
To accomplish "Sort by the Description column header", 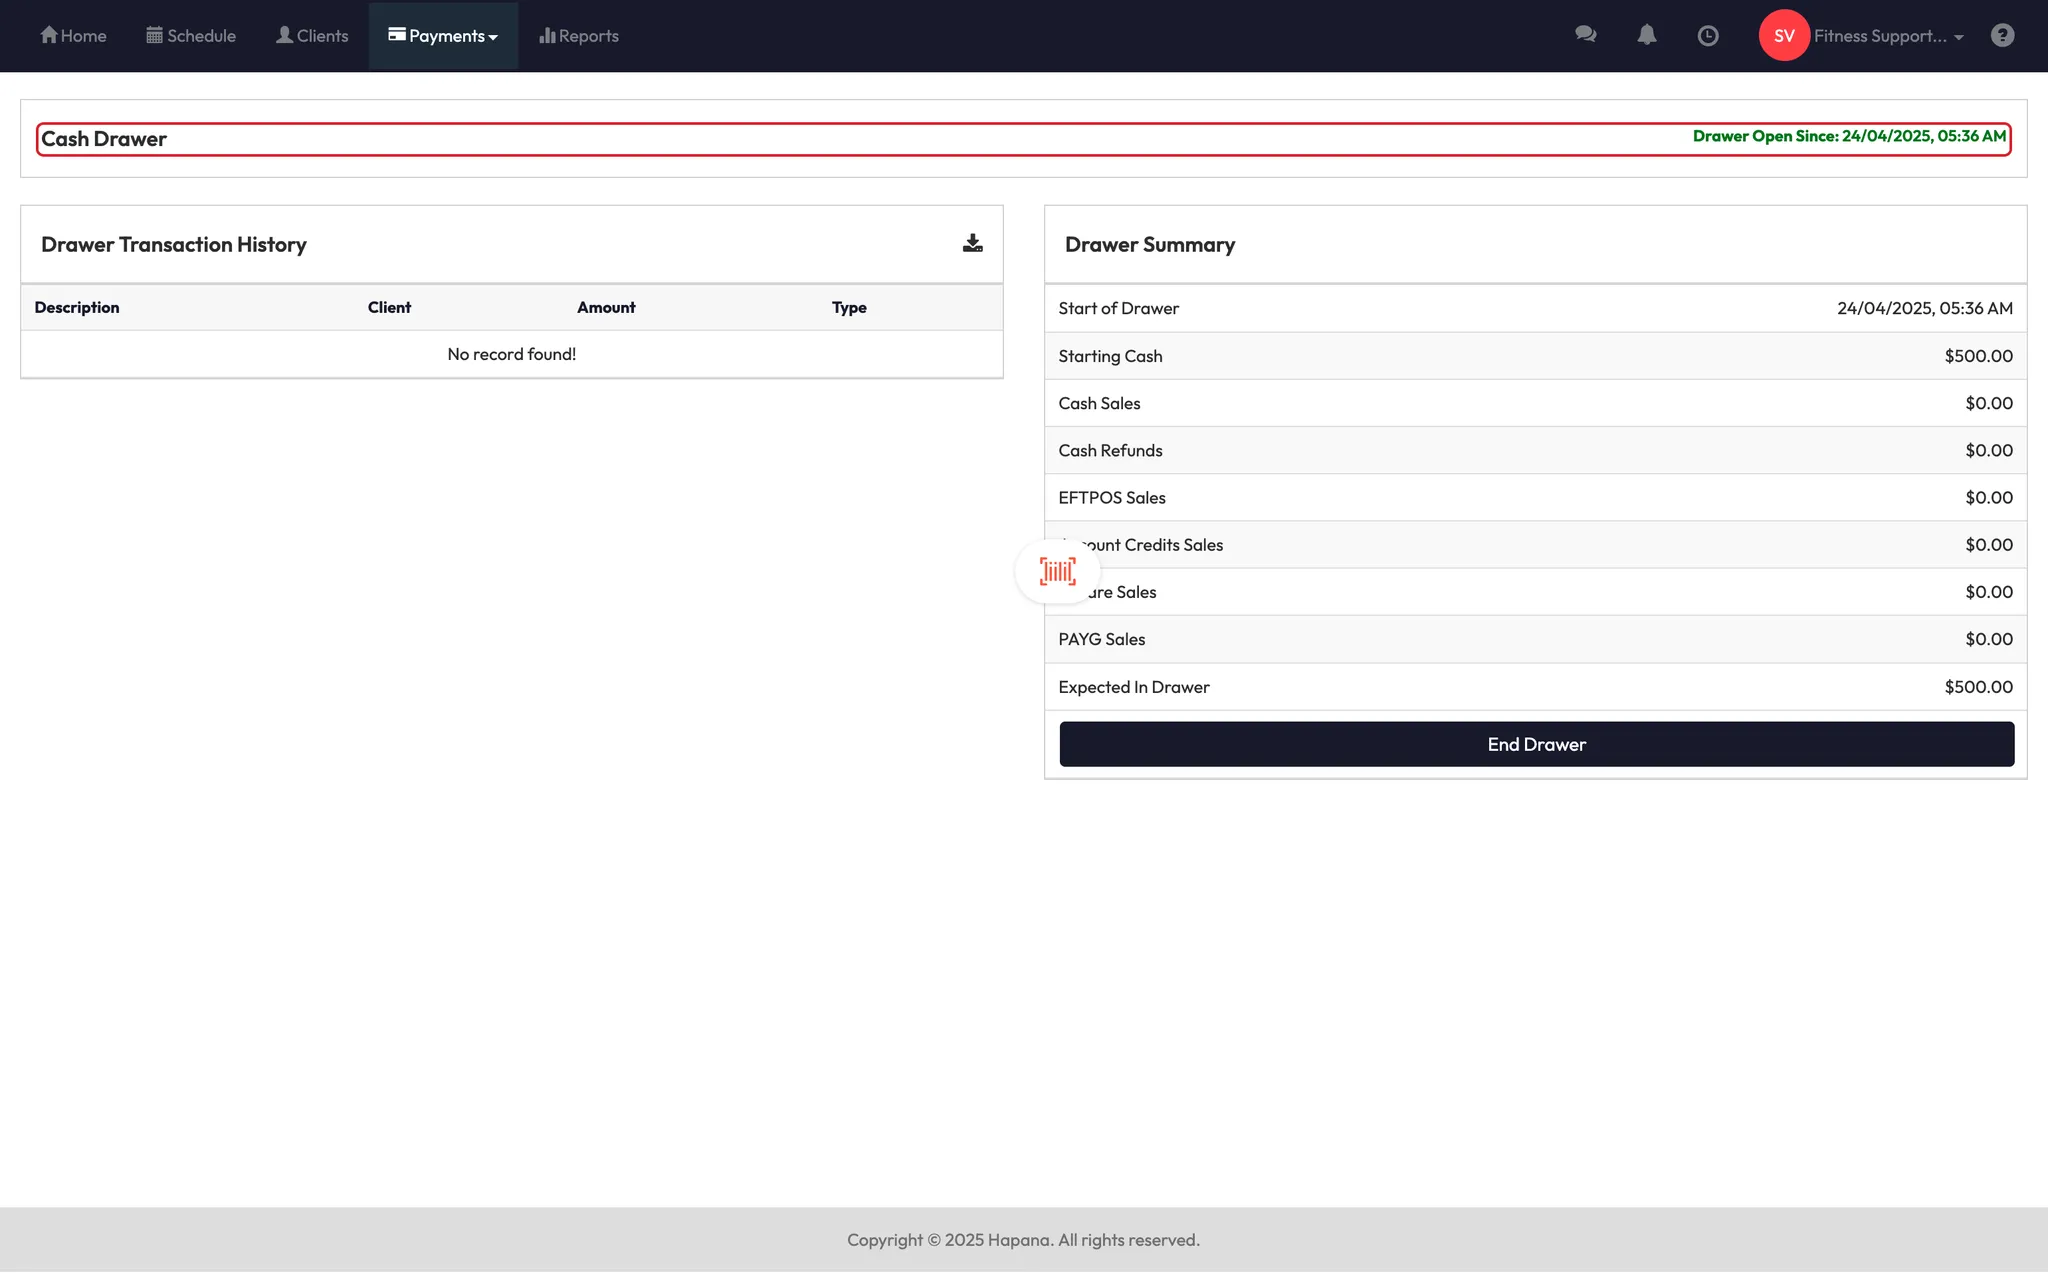I will (x=77, y=307).
